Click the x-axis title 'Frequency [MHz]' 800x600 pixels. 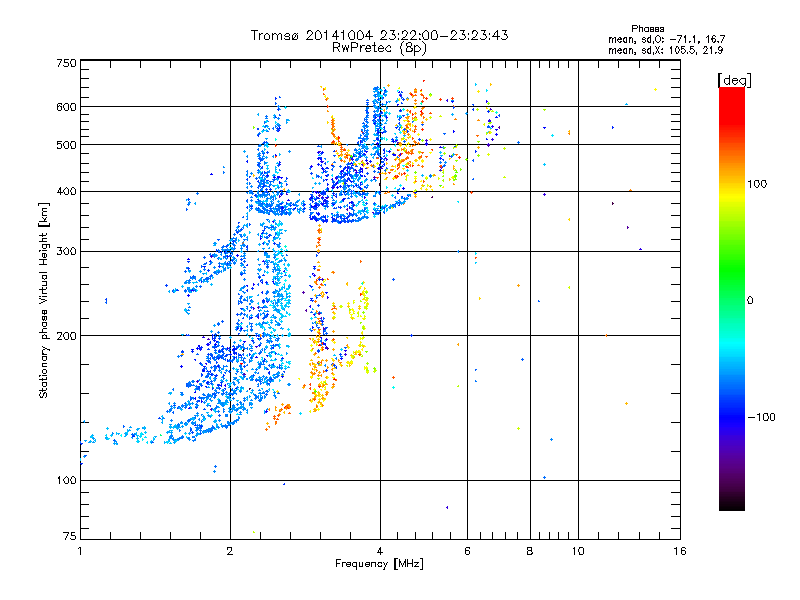click(x=379, y=564)
